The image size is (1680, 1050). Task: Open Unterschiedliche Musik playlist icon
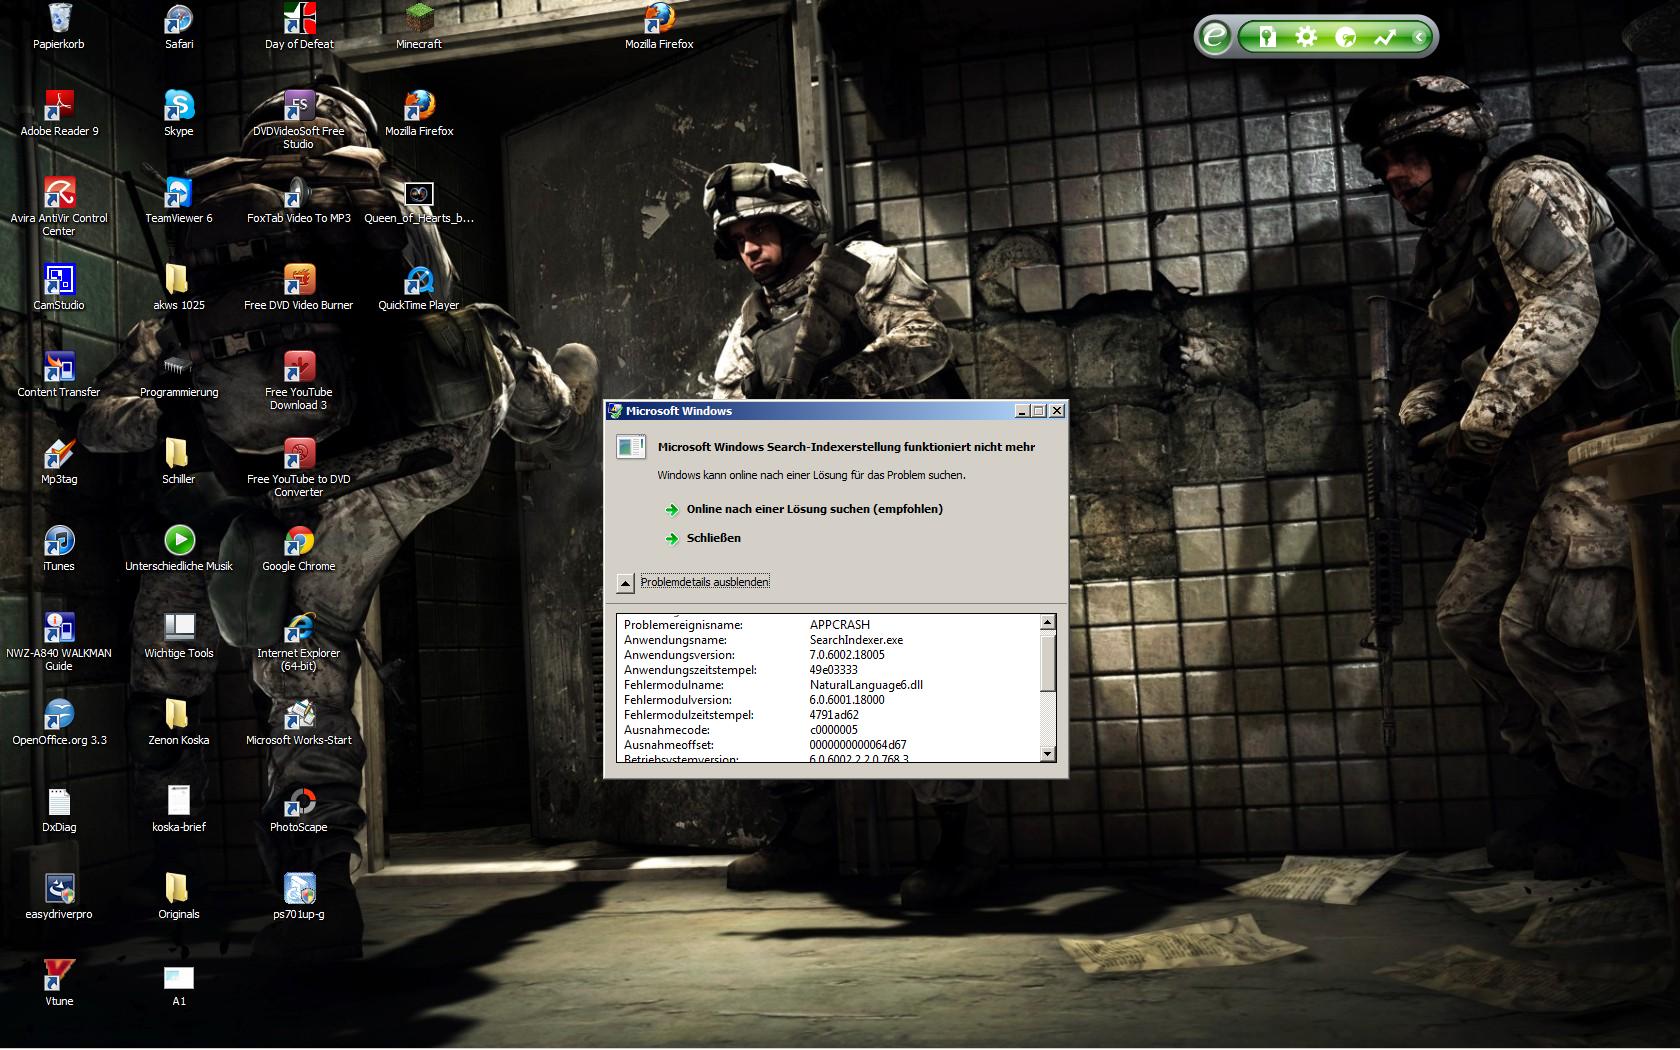pyautogui.click(x=179, y=541)
